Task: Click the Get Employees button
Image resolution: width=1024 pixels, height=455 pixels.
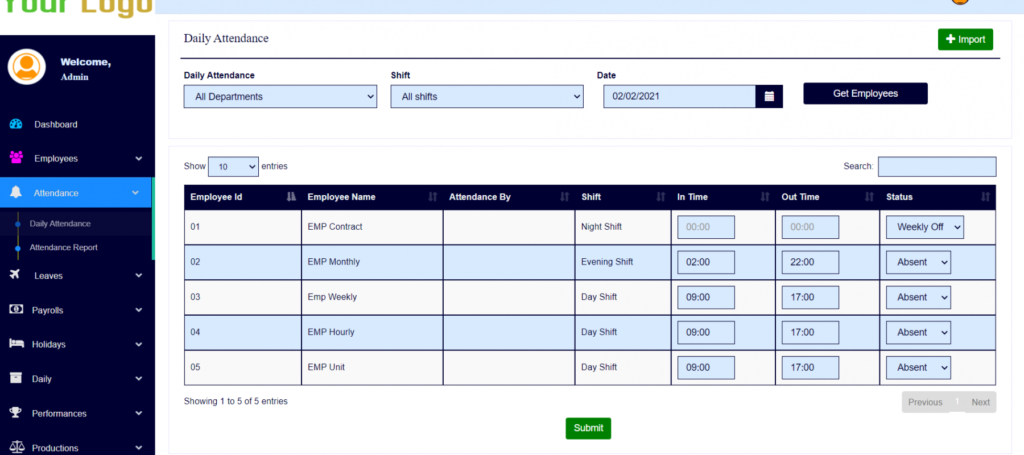Action: pyautogui.click(x=865, y=93)
